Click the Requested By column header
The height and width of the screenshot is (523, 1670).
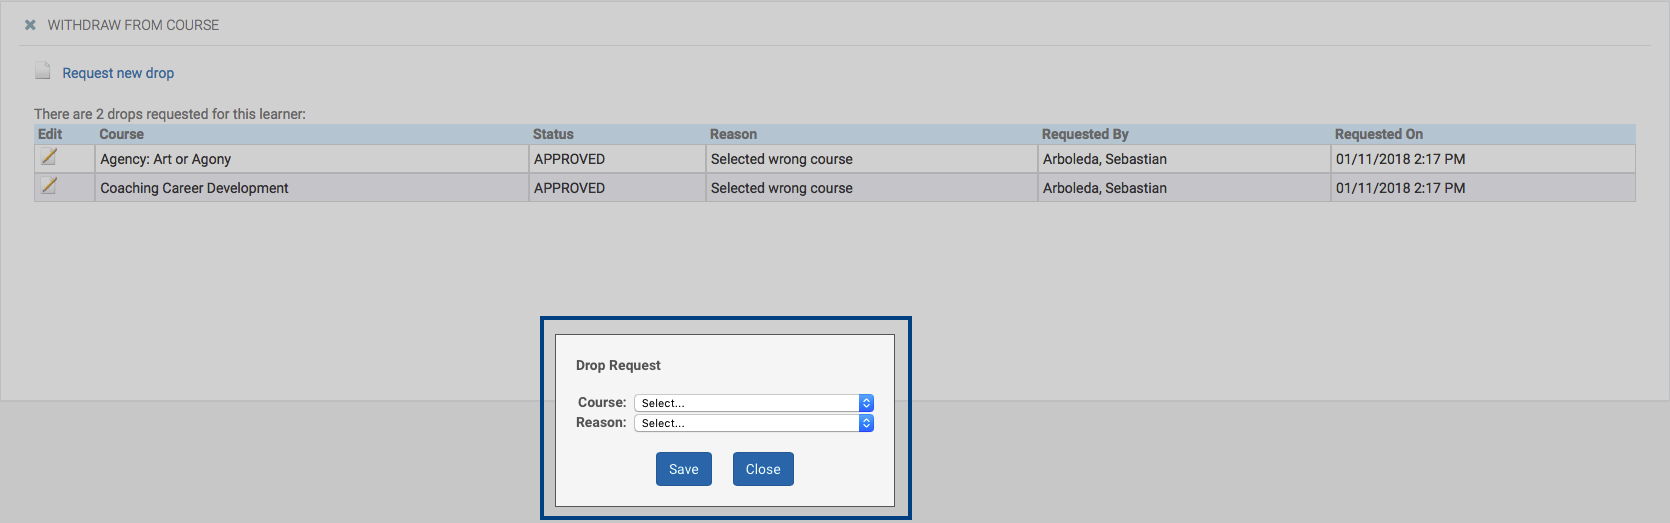tap(1085, 134)
